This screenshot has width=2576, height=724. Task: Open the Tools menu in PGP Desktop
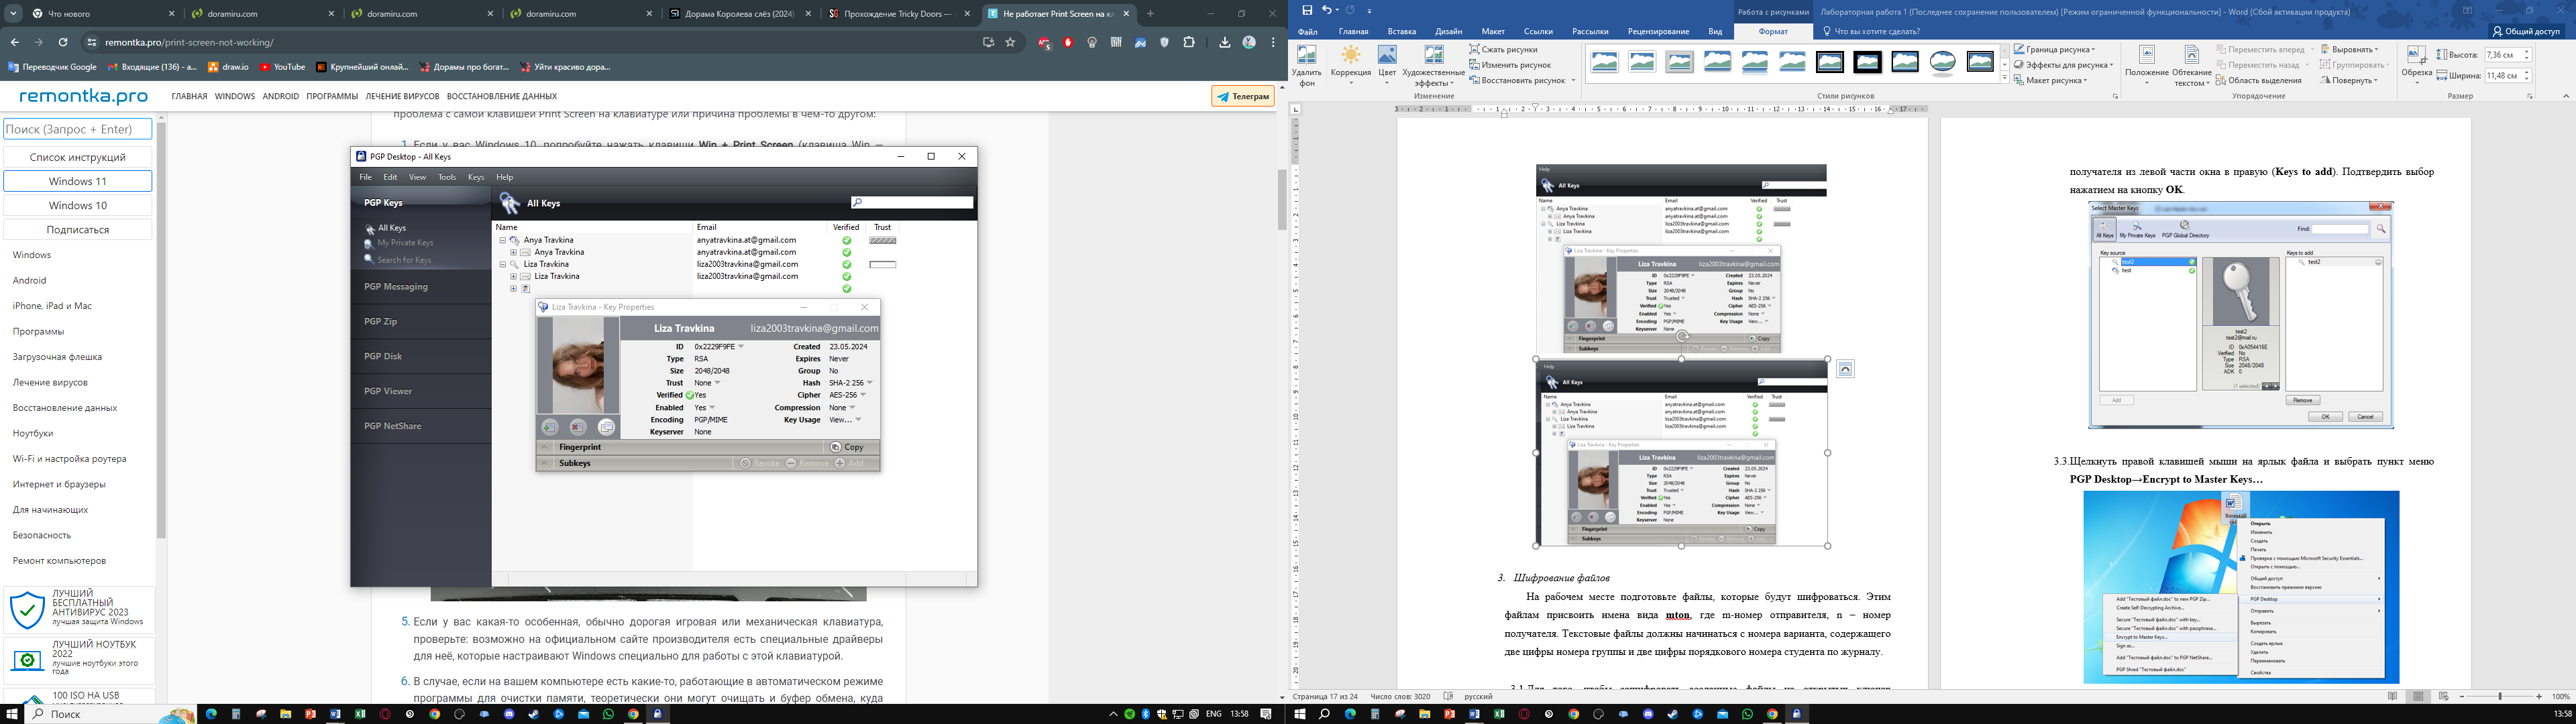[x=447, y=177]
